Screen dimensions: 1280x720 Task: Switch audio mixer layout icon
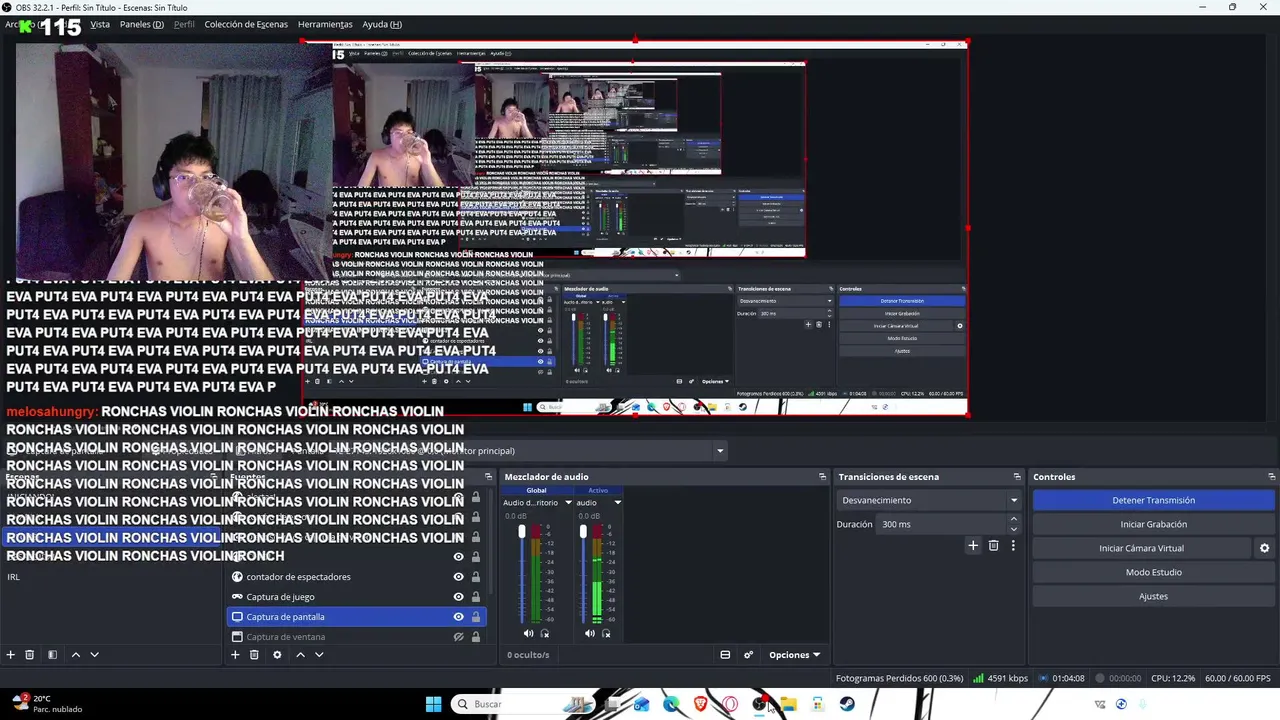pyautogui.click(x=725, y=655)
